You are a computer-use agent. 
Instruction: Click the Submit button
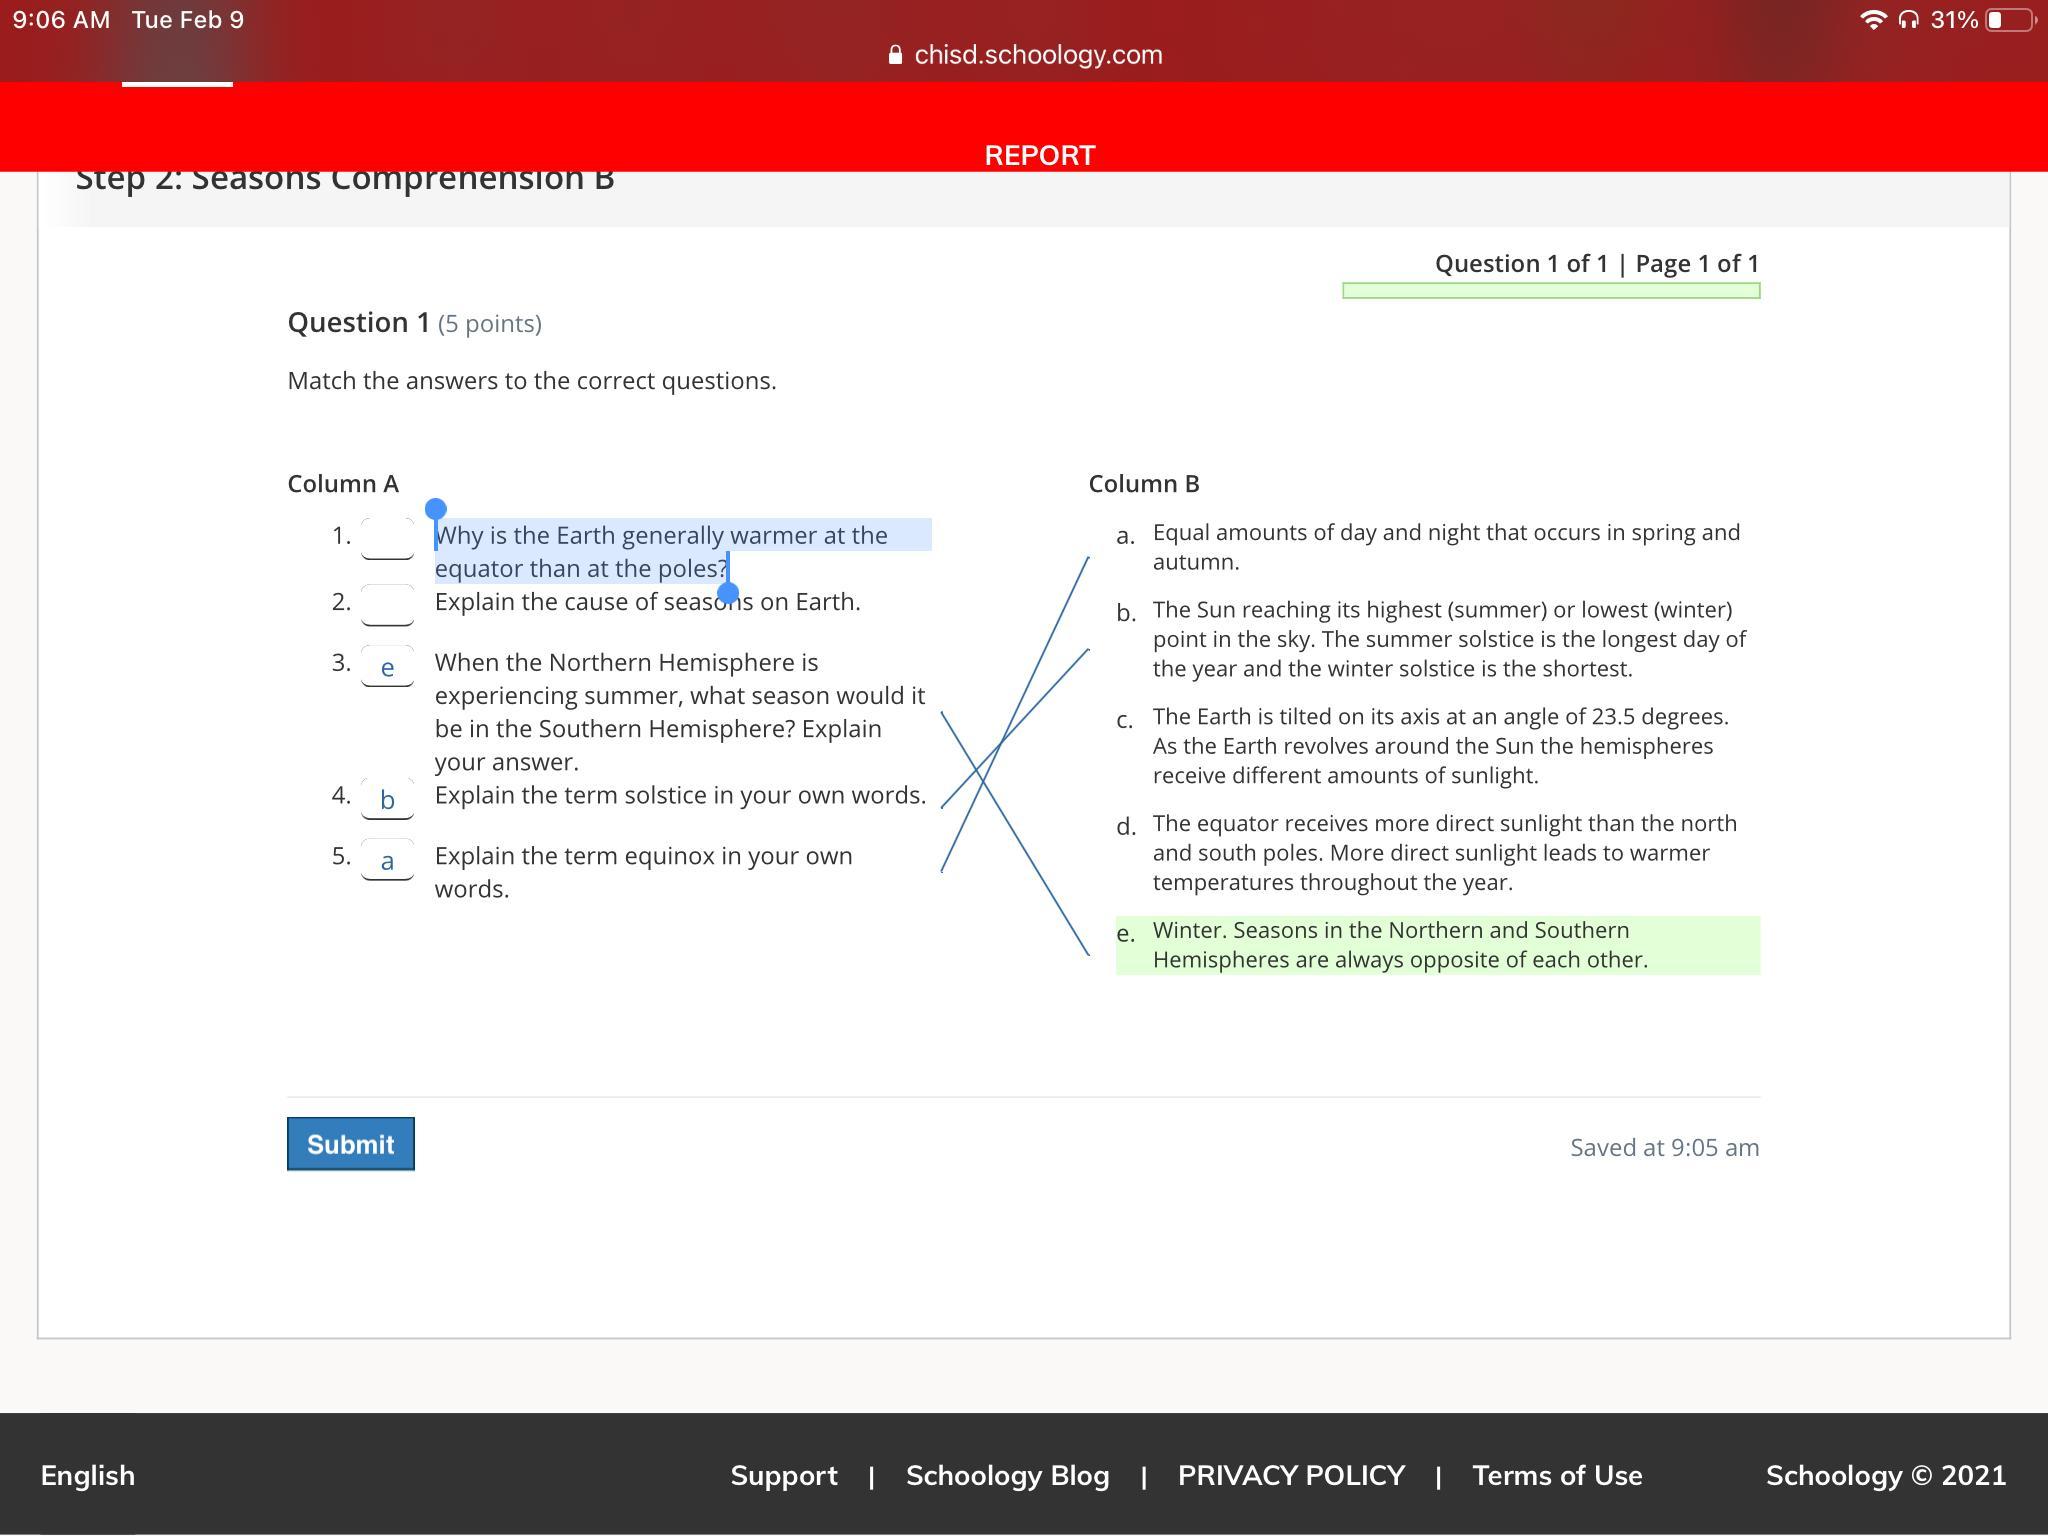click(350, 1144)
